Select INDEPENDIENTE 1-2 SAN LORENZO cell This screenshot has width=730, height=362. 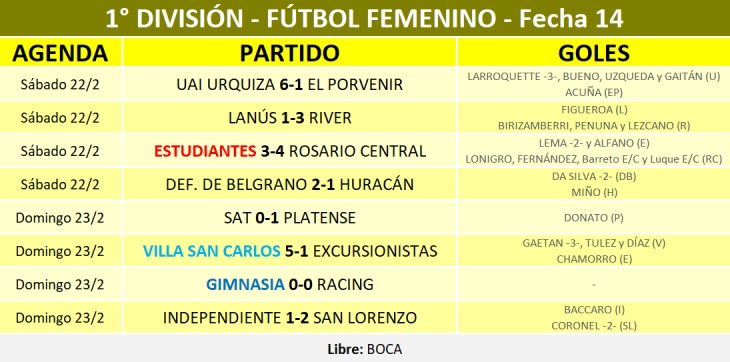pyautogui.click(x=290, y=318)
